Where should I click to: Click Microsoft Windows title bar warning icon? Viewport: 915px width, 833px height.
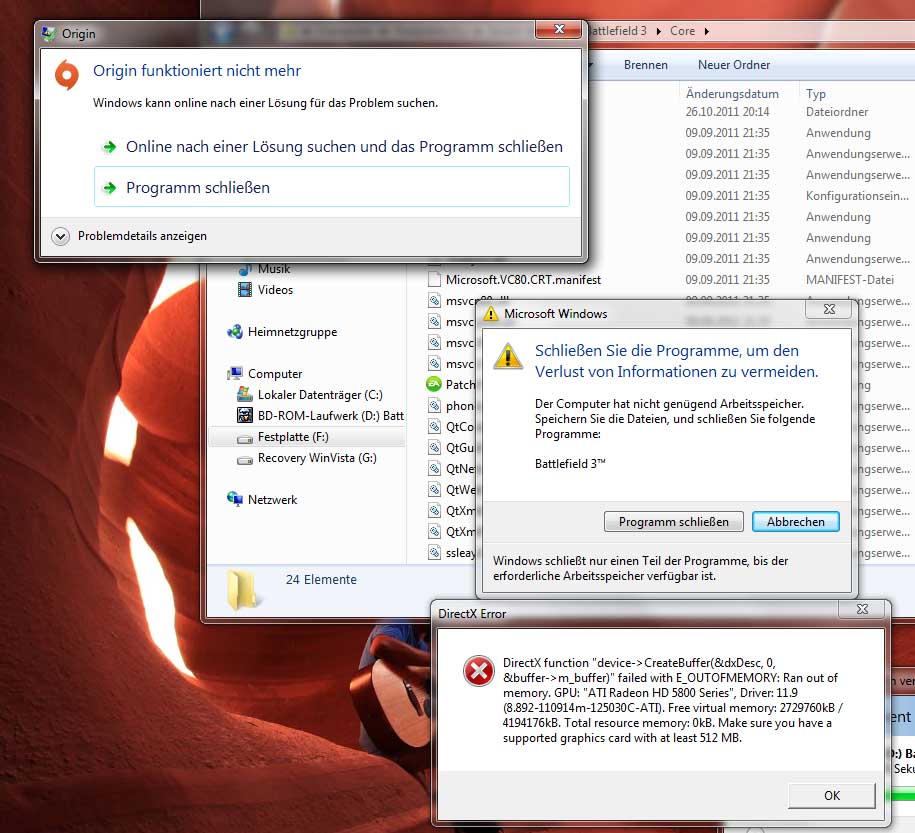pyautogui.click(x=491, y=313)
